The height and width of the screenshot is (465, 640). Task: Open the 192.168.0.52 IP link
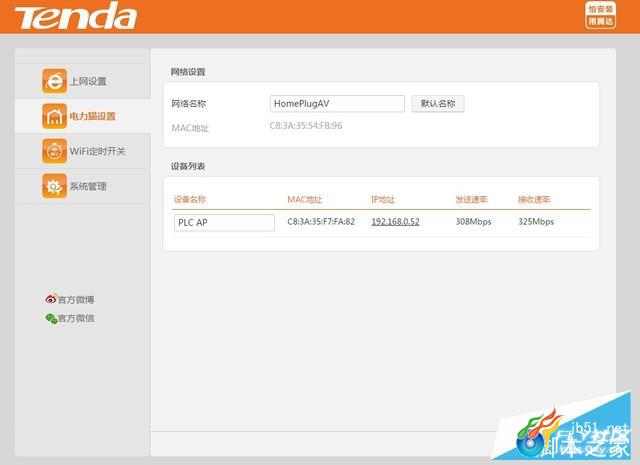click(396, 222)
